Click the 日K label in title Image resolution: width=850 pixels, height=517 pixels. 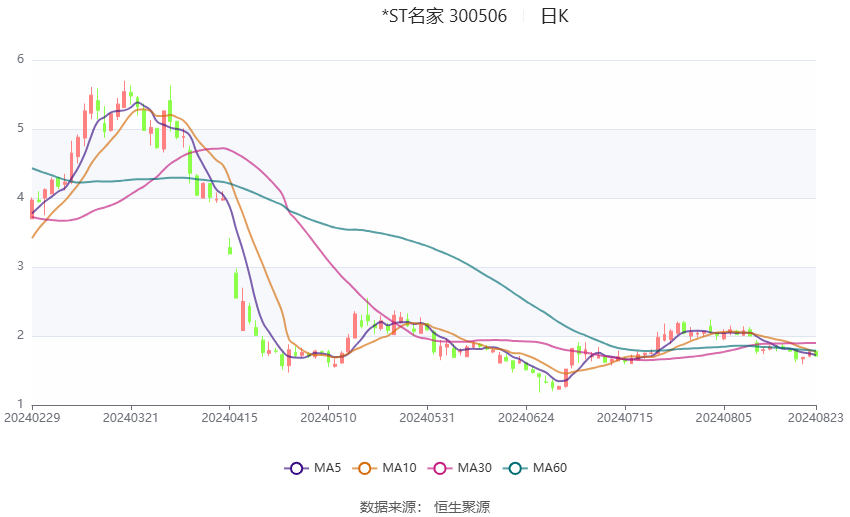pyautogui.click(x=555, y=16)
